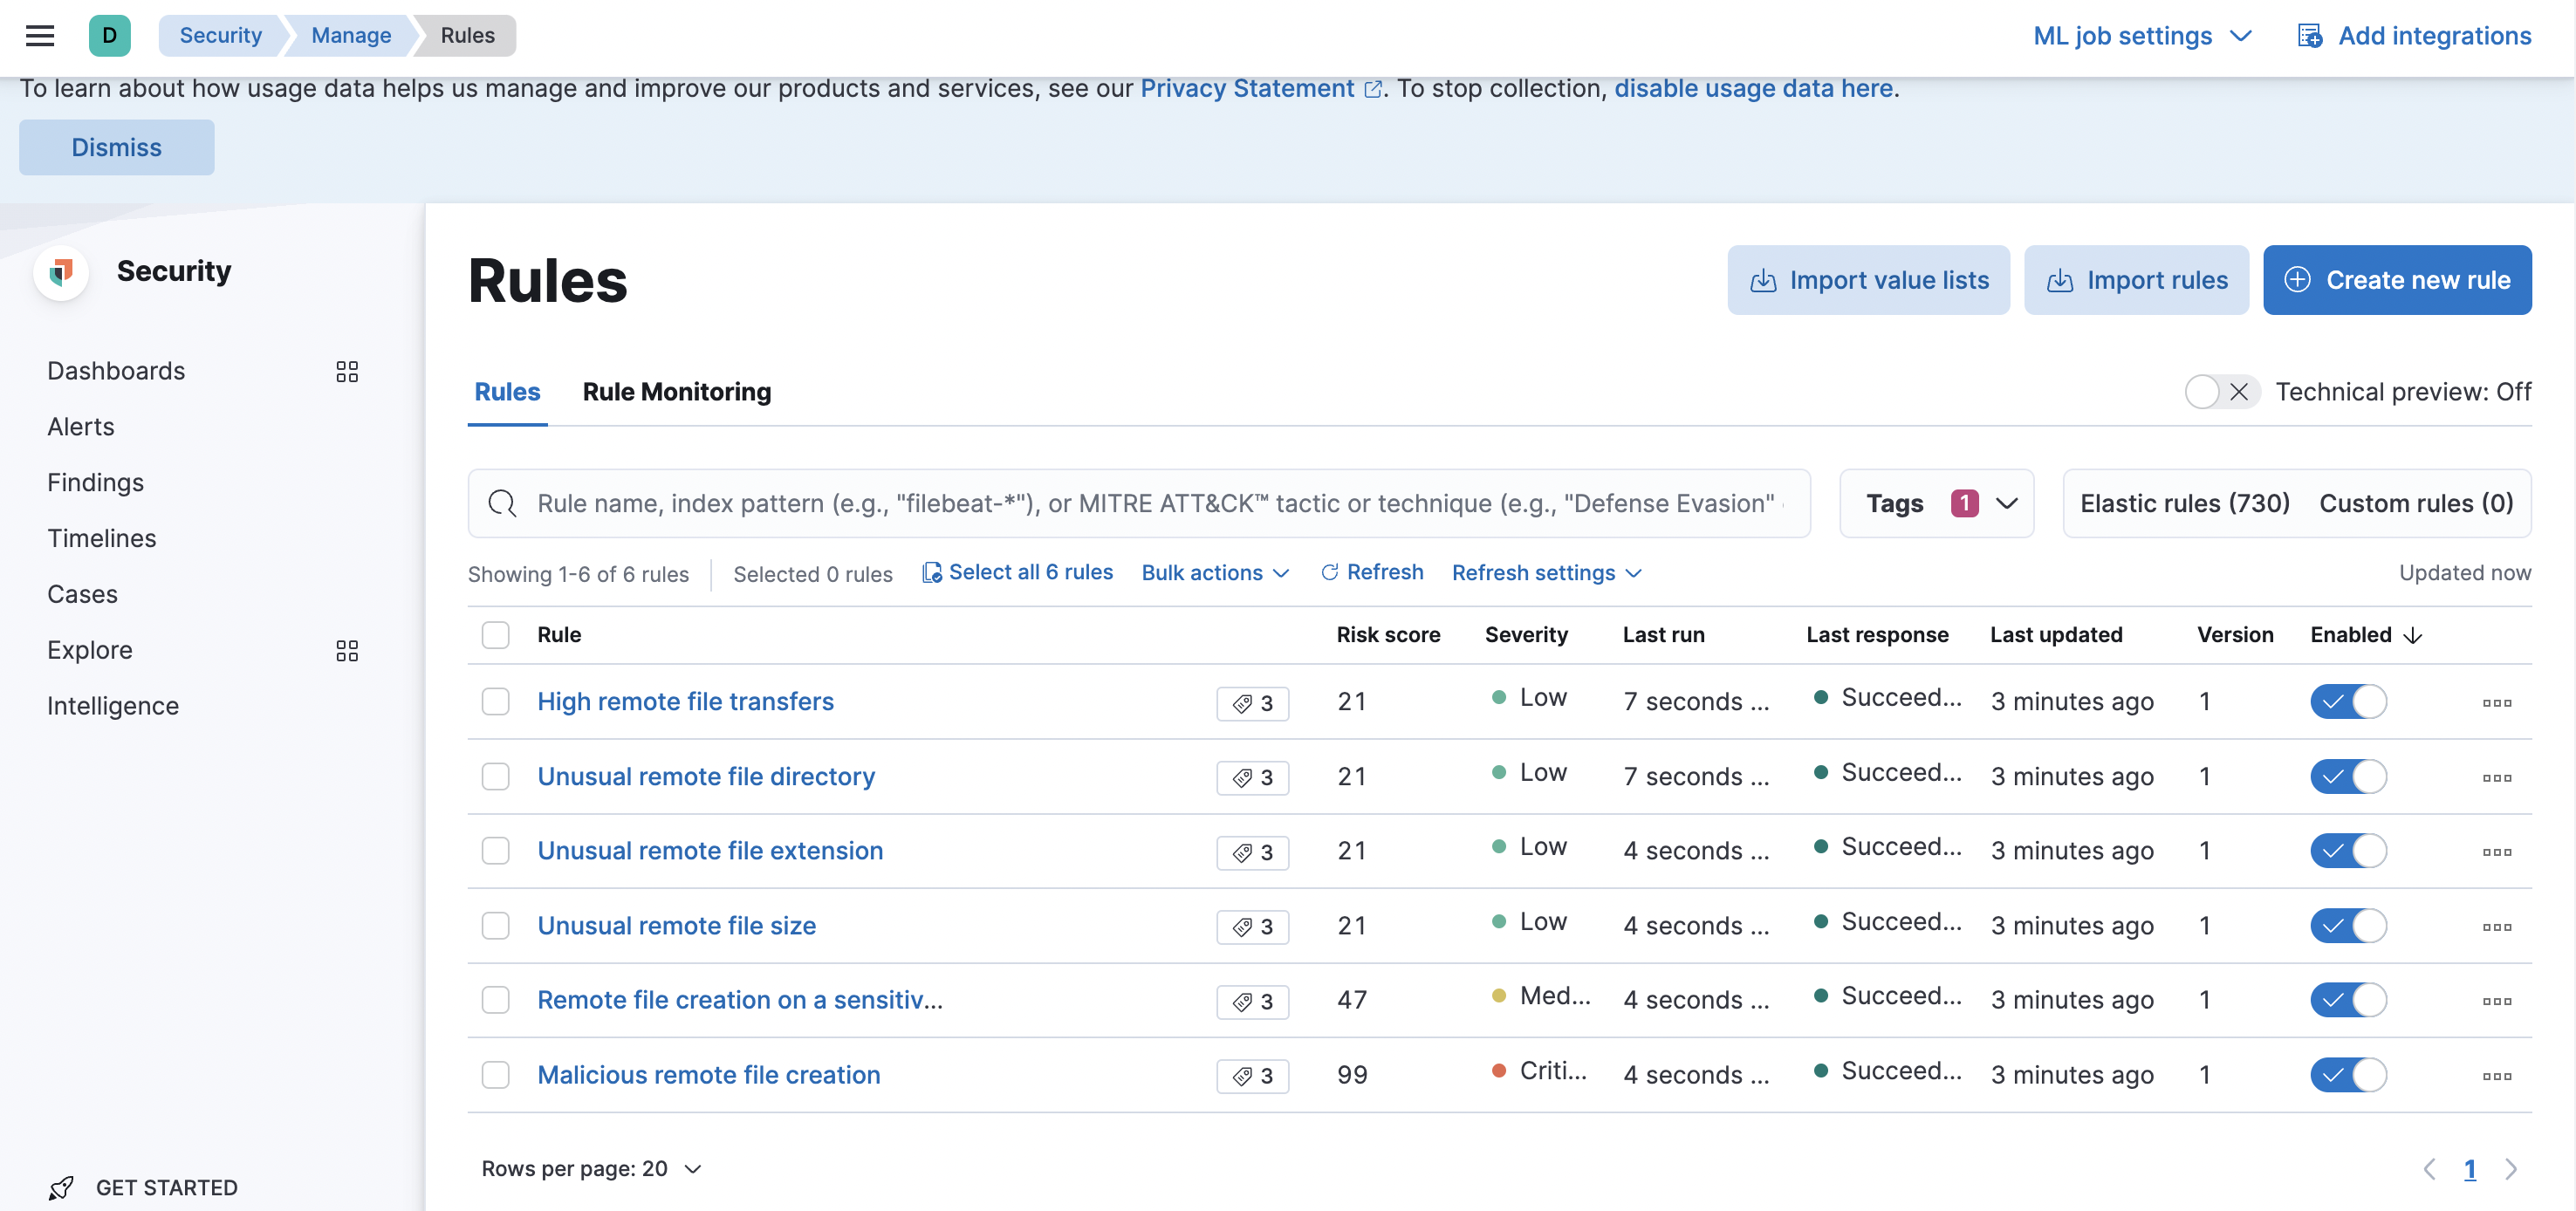Click the Add integrations icon link
This screenshot has height=1211, width=2576.
2415,36
